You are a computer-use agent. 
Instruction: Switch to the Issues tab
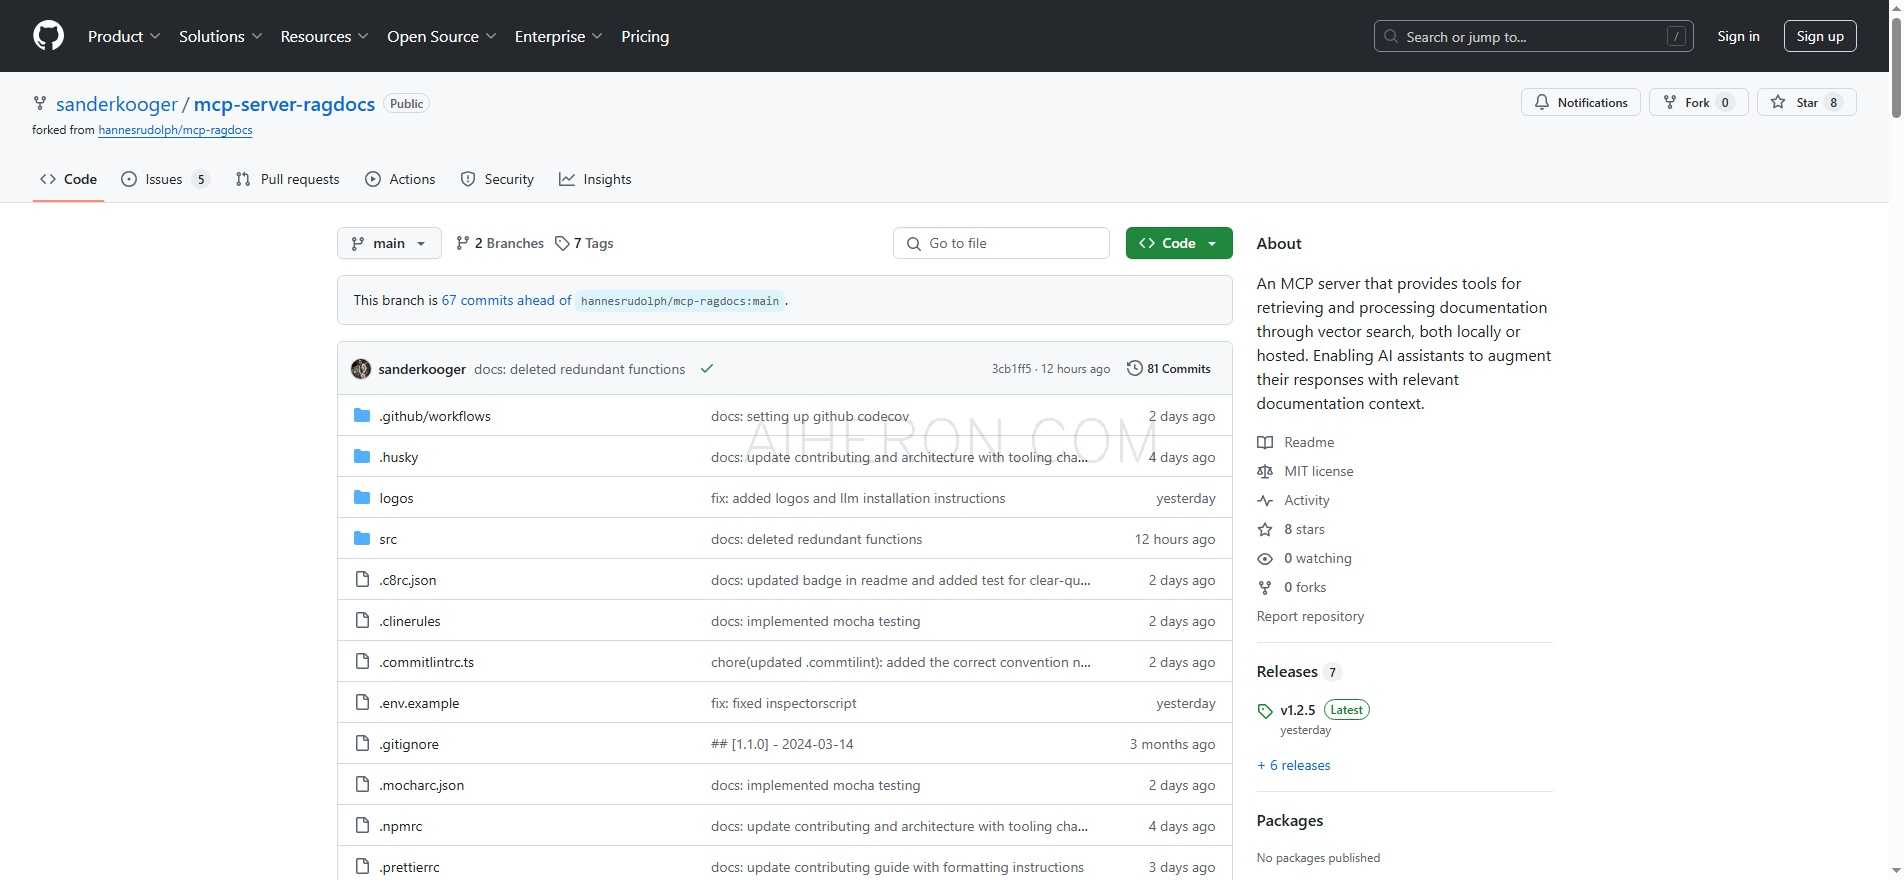click(x=164, y=180)
